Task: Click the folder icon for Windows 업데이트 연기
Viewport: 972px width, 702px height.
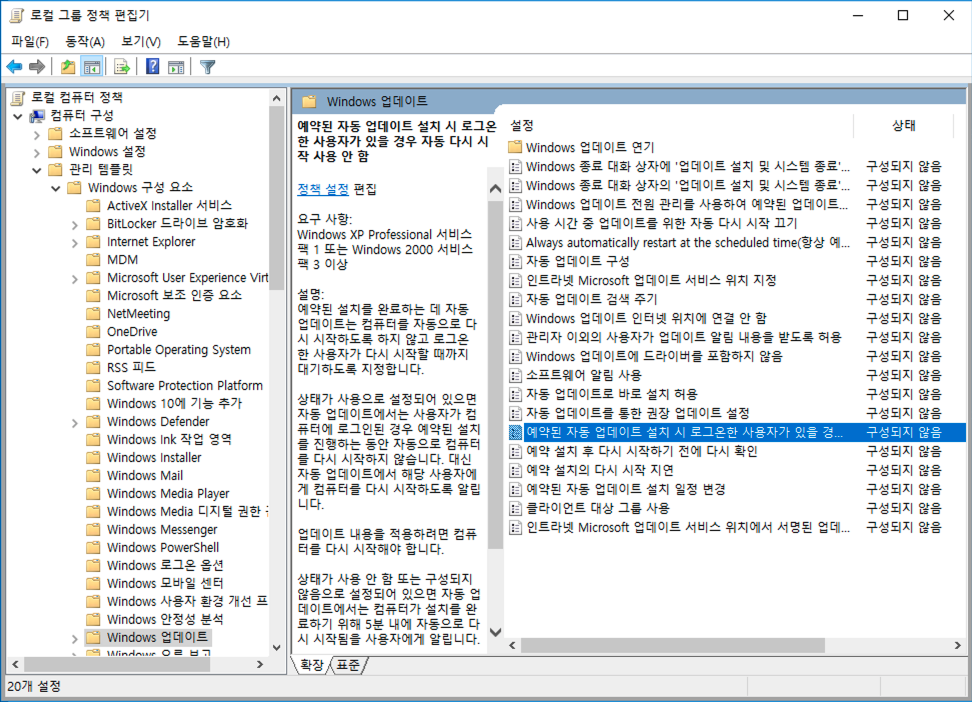Action: tap(515, 147)
